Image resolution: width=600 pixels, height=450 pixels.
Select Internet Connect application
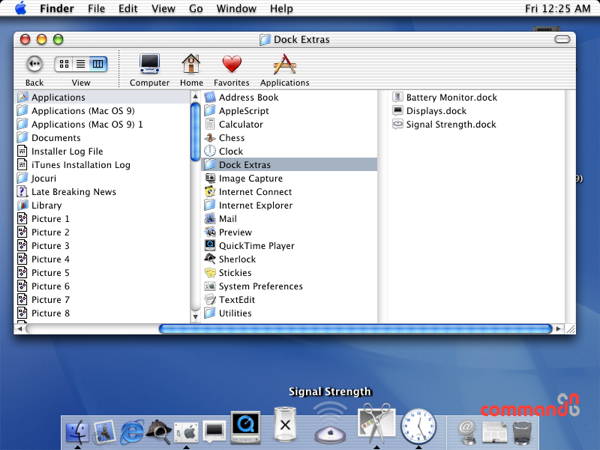pyautogui.click(x=289, y=192)
